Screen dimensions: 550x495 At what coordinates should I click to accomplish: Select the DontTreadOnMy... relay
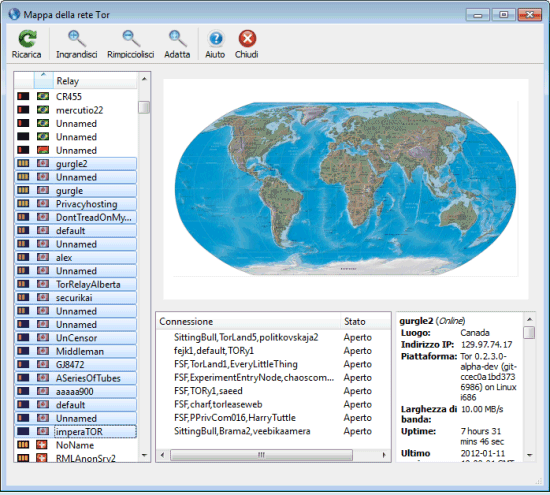point(75,217)
